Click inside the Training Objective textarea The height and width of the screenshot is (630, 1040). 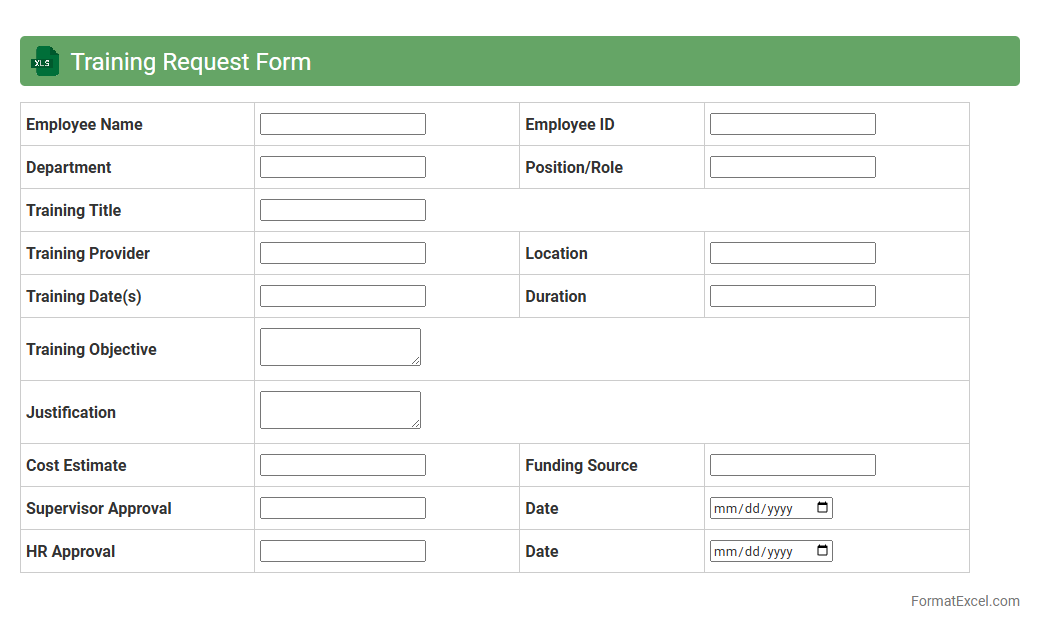click(340, 347)
